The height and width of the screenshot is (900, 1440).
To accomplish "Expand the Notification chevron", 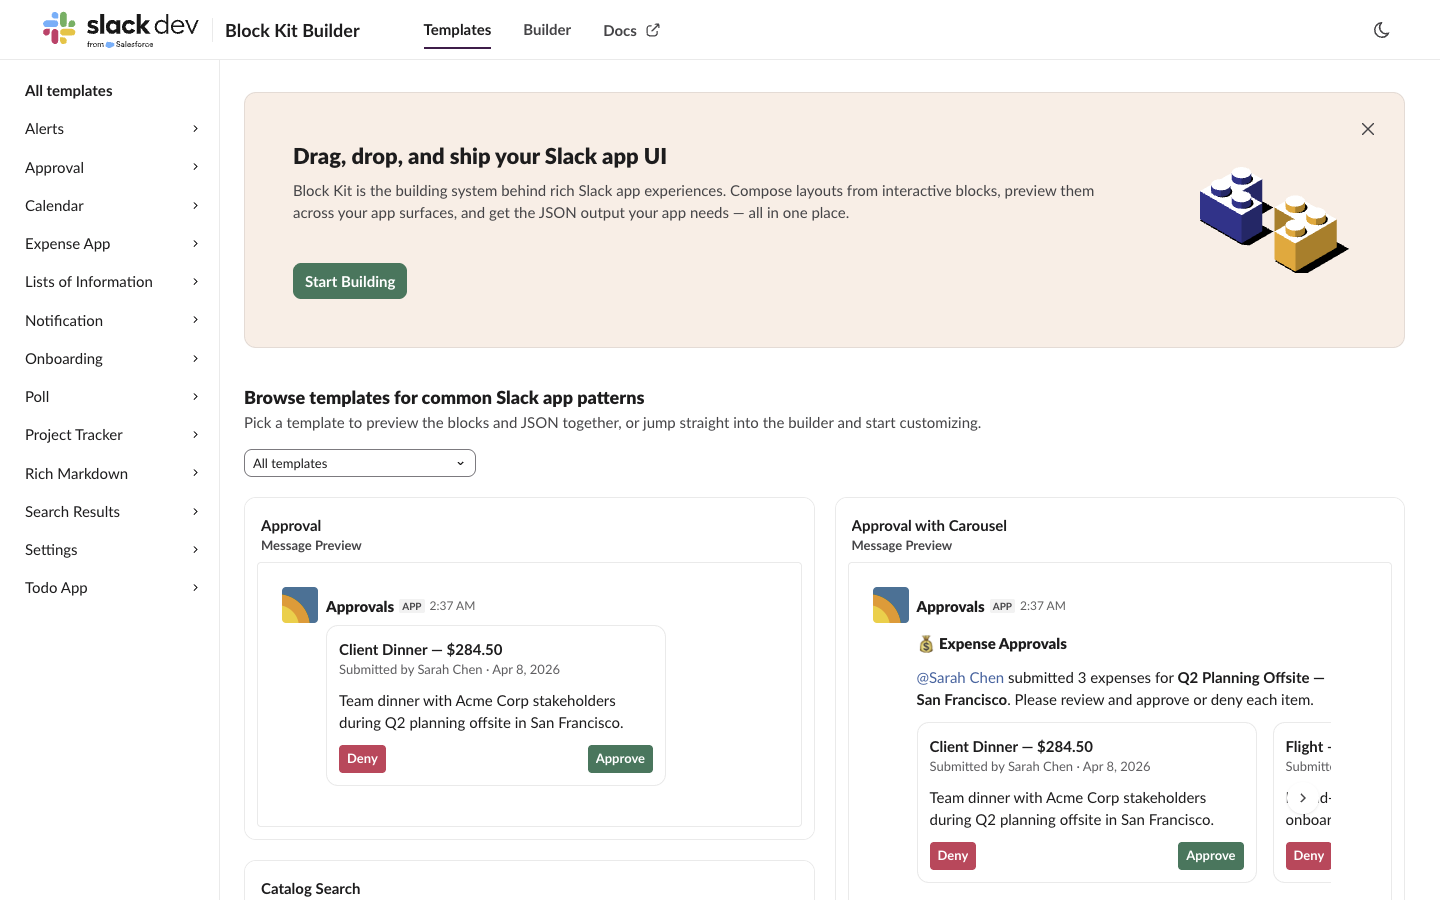I will tap(196, 320).
